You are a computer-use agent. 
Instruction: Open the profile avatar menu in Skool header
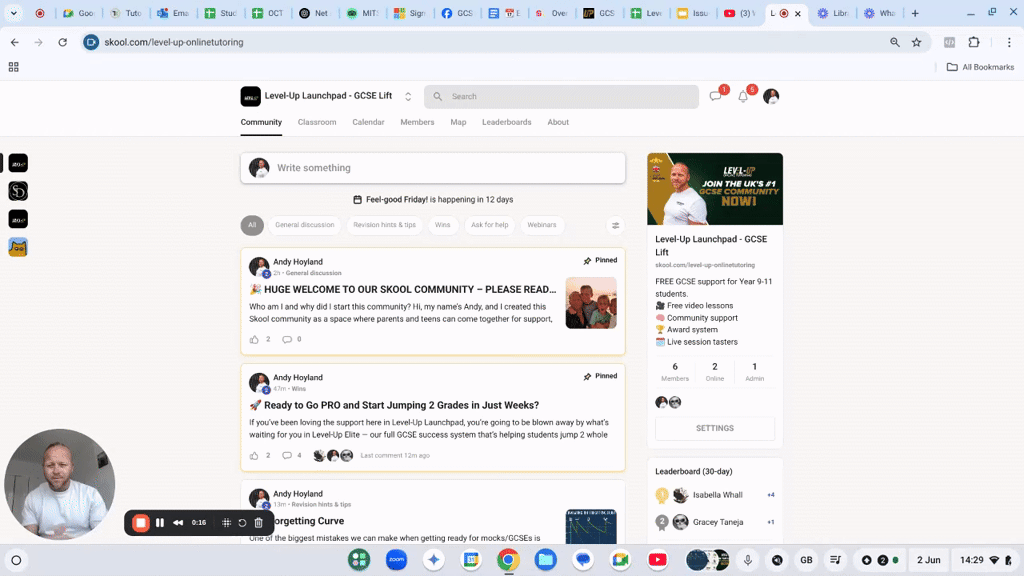(x=771, y=96)
